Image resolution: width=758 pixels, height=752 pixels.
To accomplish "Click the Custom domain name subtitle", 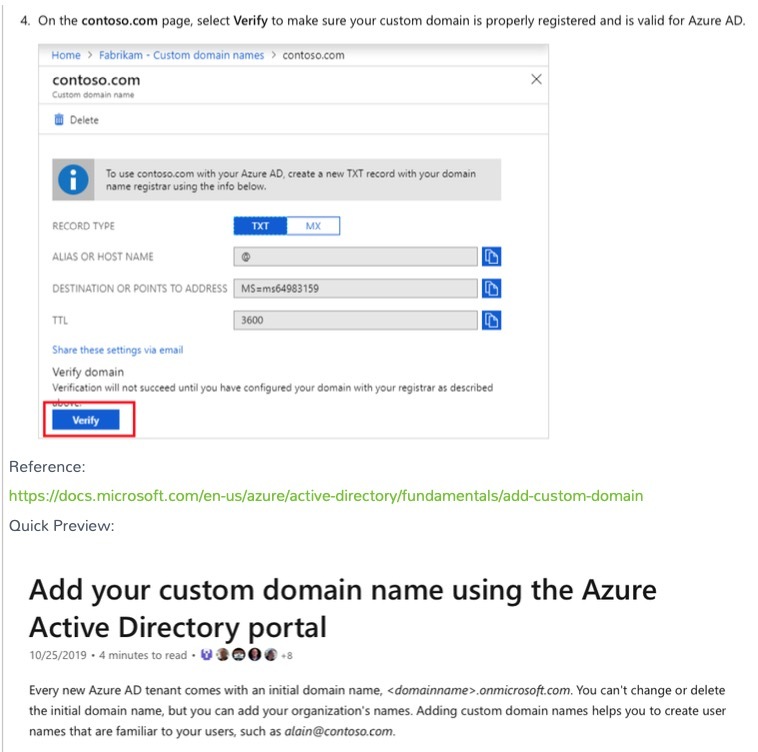I will pyautogui.click(x=93, y=95).
